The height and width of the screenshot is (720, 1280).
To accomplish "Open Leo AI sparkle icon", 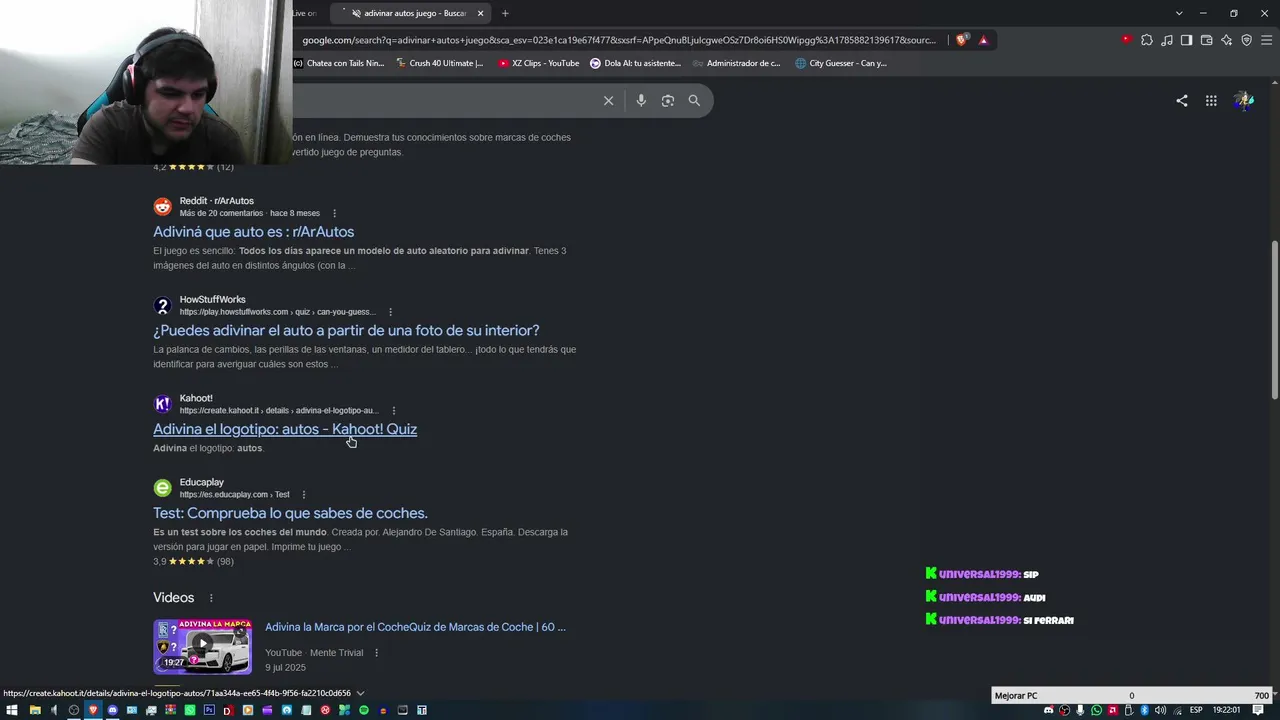I will (1227, 40).
